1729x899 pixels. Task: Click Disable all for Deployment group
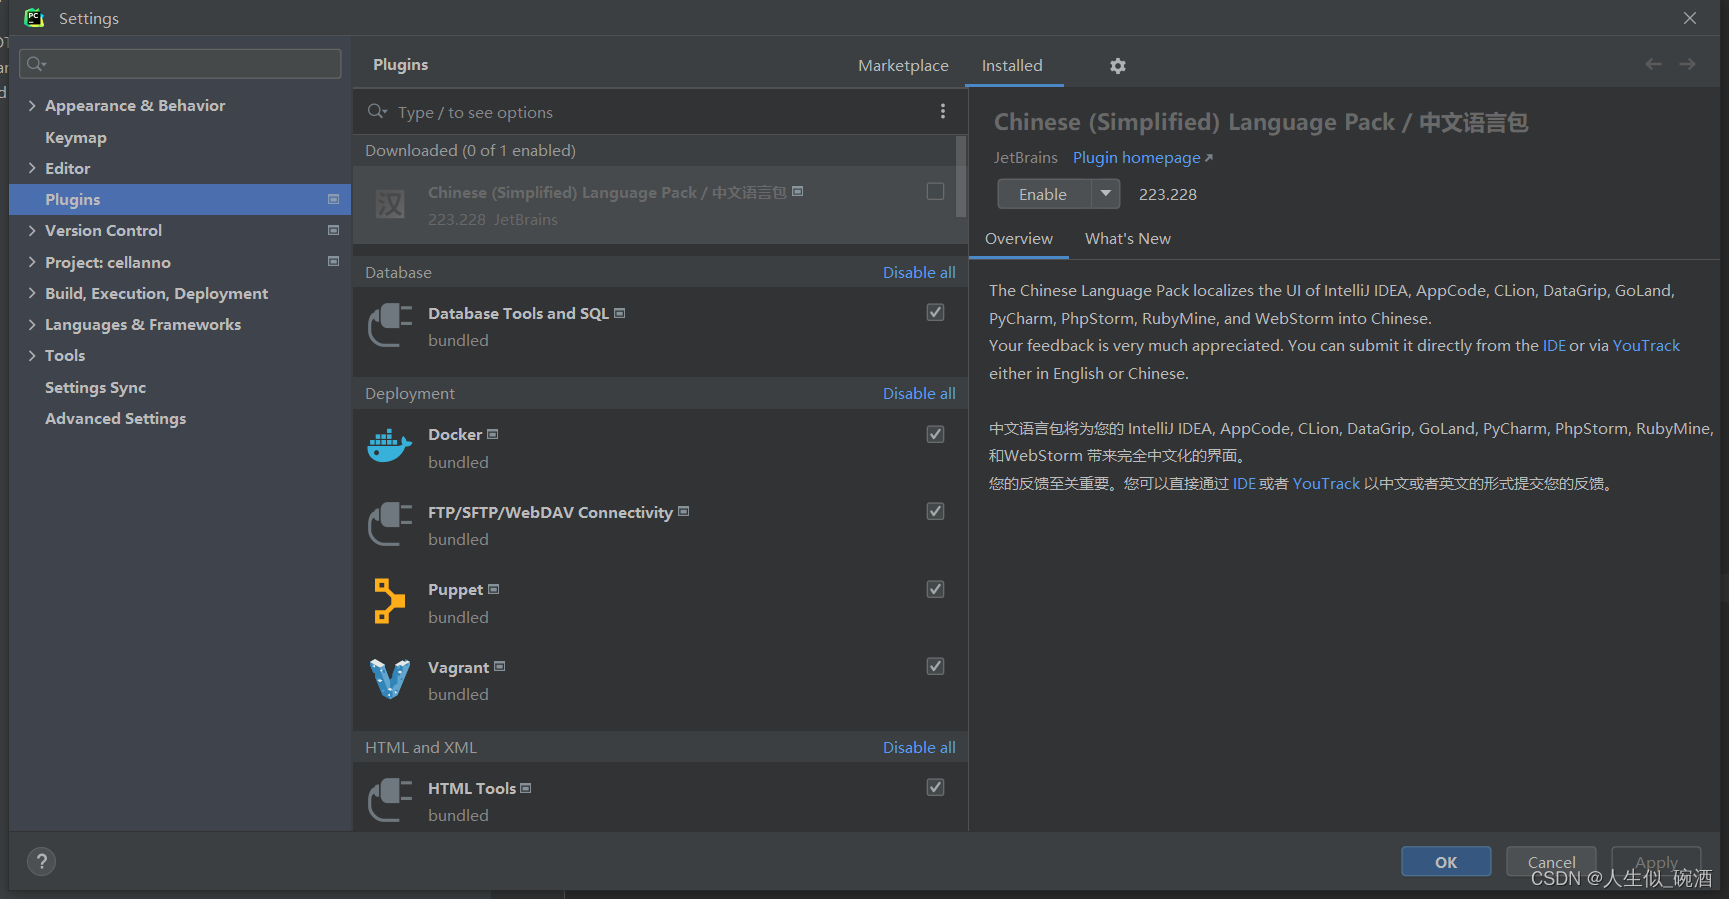pyautogui.click(x=919, y=393)
